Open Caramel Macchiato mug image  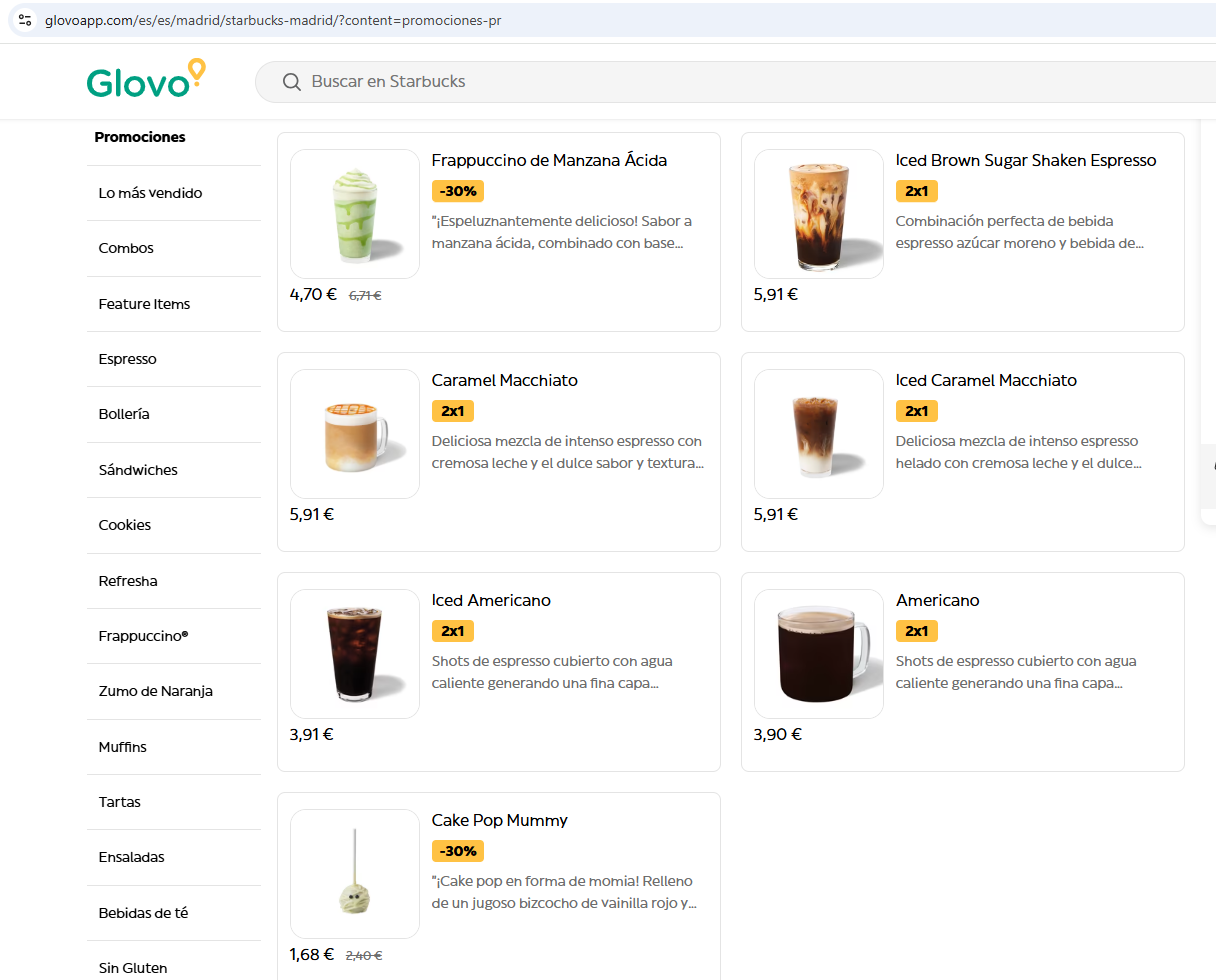coord(355,434)
